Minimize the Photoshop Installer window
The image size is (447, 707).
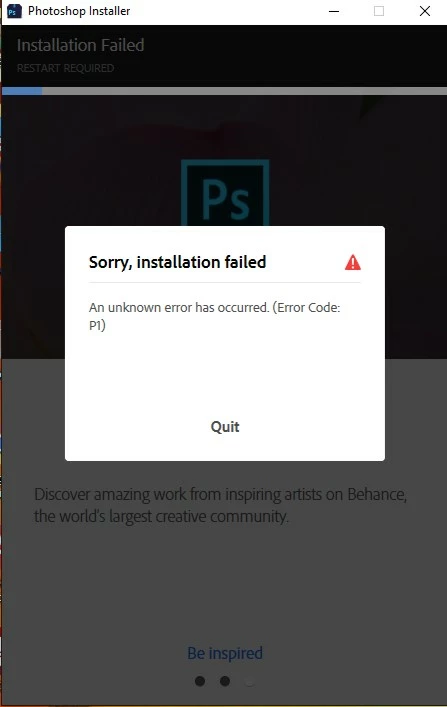334,11
